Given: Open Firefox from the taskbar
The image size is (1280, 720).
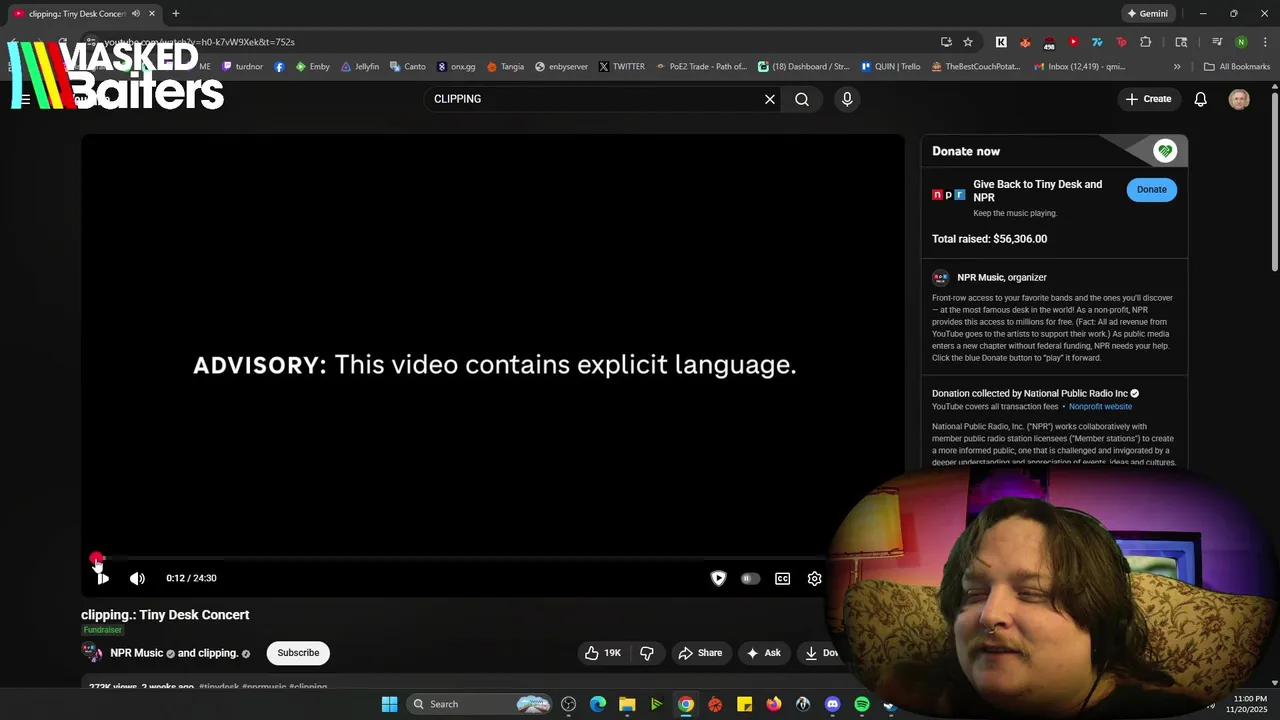Looking at the screenshot, I should 774,704.
